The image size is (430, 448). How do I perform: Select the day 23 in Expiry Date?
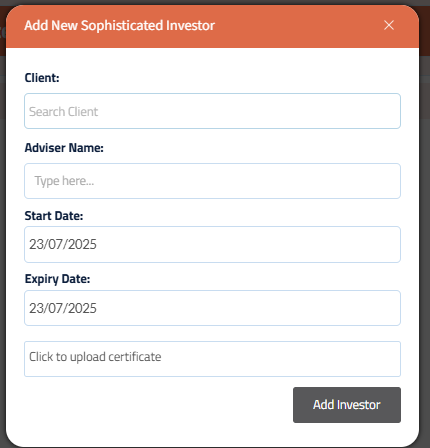36,308
